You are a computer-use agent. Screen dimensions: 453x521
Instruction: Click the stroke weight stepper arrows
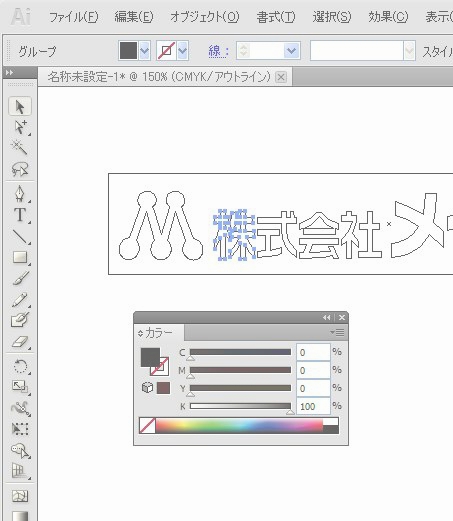[244, 51]
